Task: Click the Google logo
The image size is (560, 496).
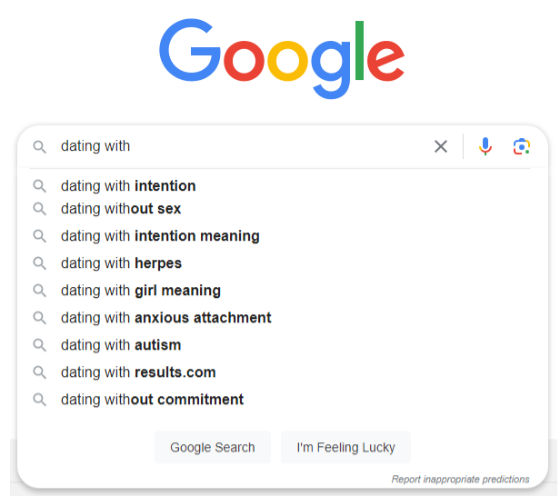Action: coord(281,58)
